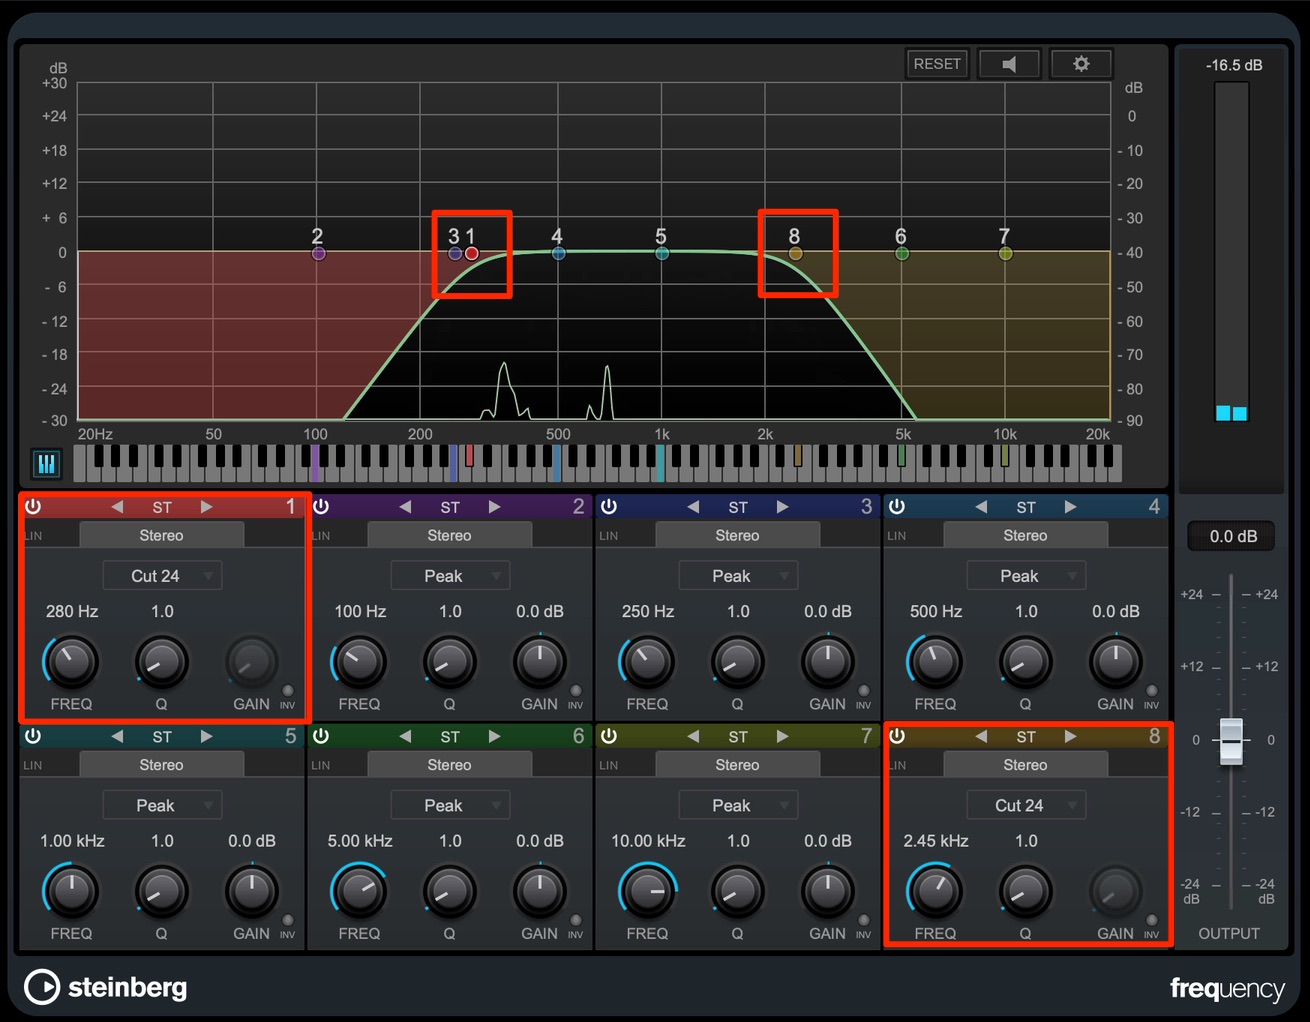Image resolution: width=1310 pixels, height=1022 pixels.
Task: Toggle band 4 power button
Action: click(897, 507)
